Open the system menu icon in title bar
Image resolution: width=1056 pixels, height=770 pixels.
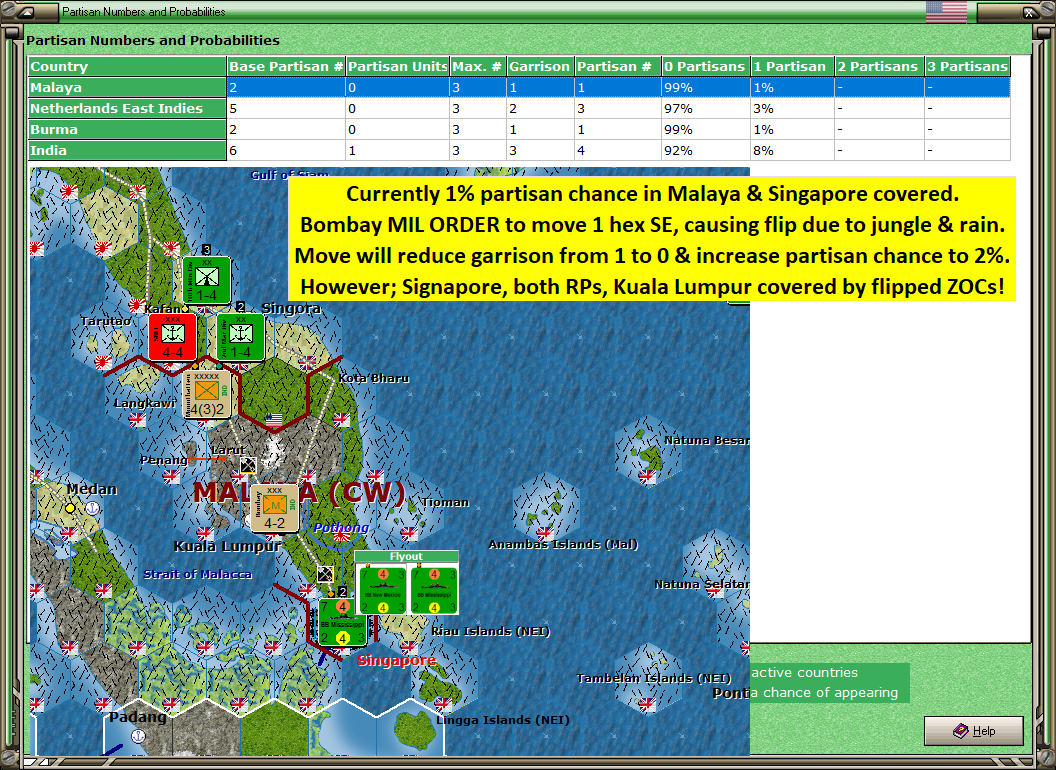(x=28, y=11)
